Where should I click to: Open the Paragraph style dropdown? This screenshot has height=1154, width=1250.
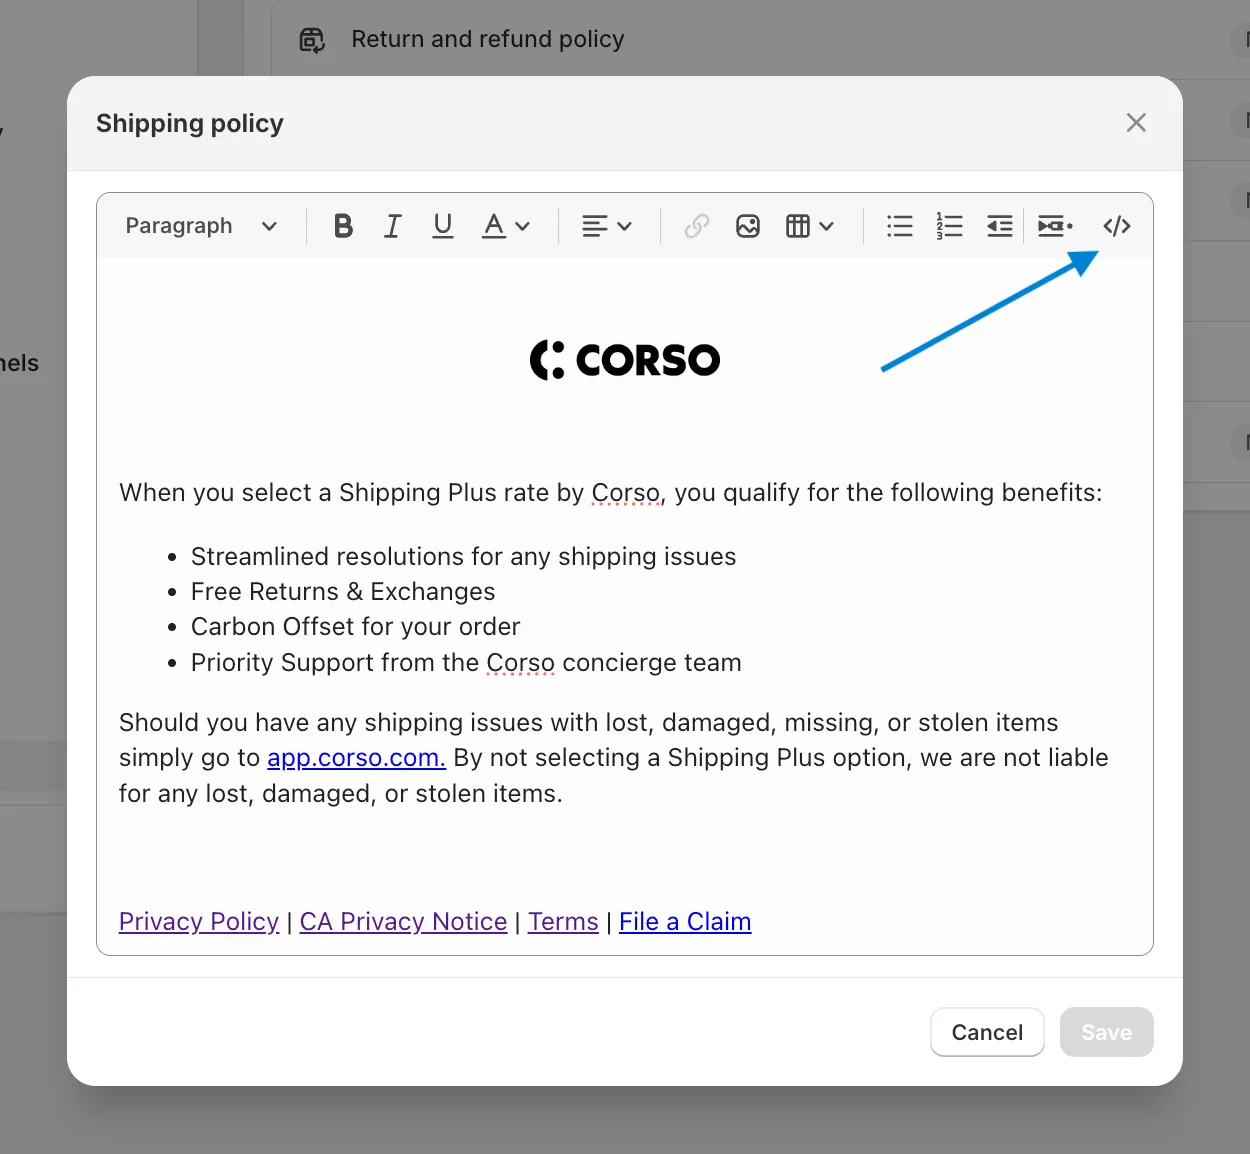(x=200, y=226)
